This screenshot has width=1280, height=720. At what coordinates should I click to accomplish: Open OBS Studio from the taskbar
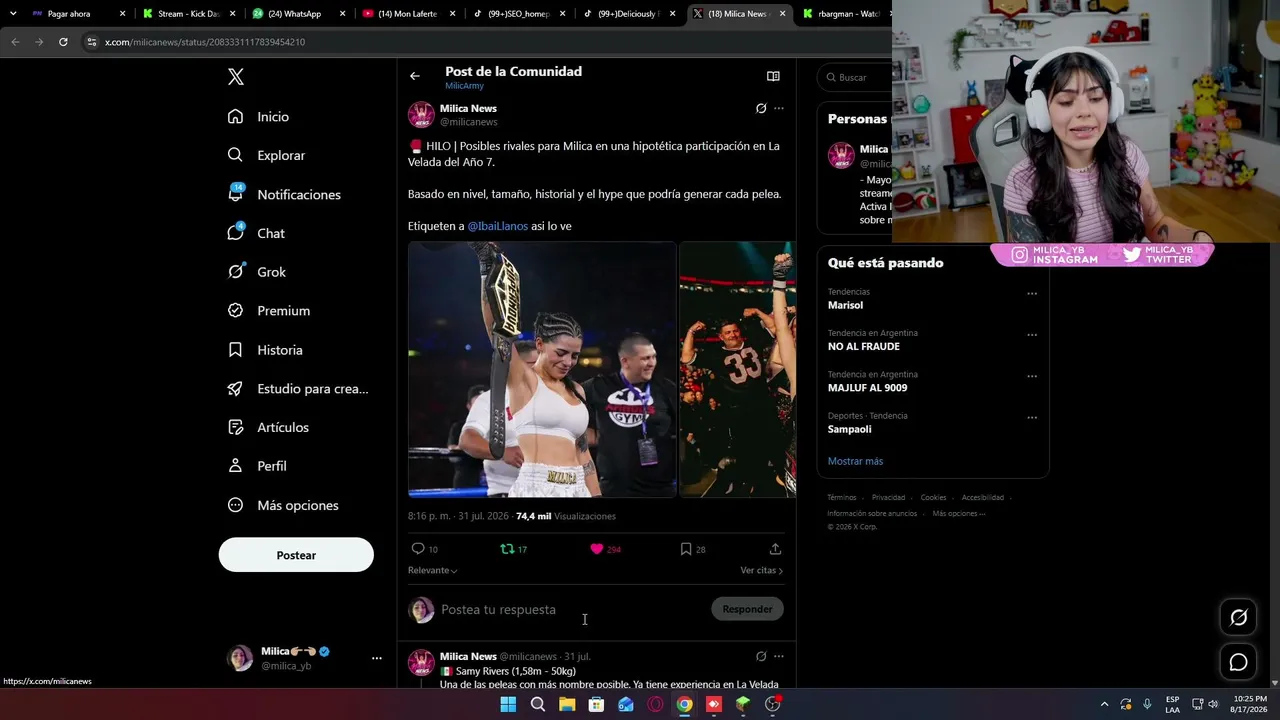click(772, 704)
